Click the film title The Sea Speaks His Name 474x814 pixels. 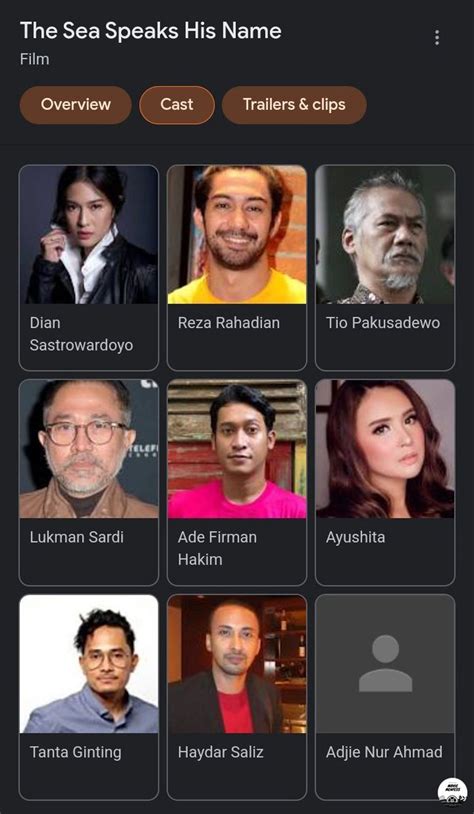(151, 31)
